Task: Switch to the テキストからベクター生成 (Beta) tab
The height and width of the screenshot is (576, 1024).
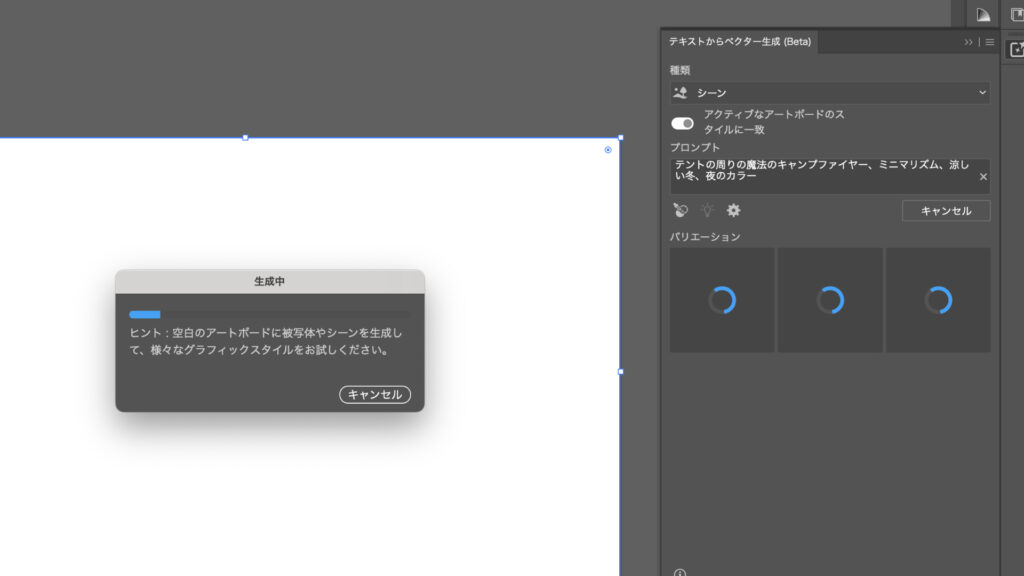Action: 741,42
